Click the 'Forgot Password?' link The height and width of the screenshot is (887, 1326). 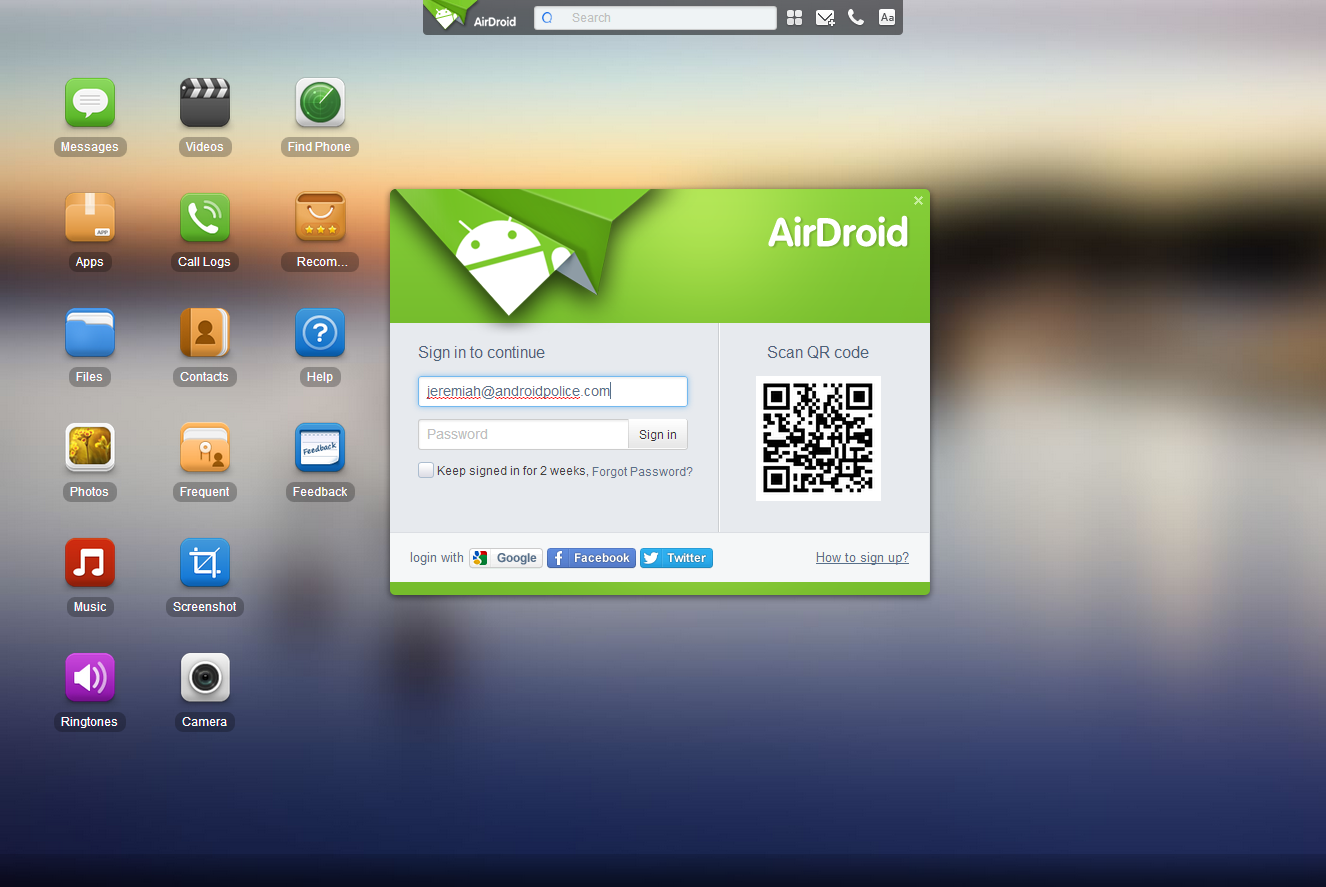[641, 471]
